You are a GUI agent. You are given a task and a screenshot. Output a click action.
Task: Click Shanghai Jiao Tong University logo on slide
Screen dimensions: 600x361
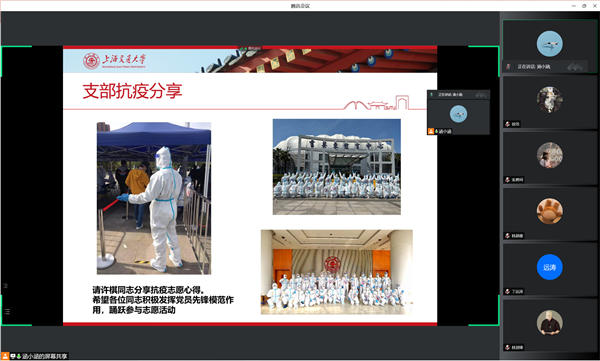tap(114, 61)
